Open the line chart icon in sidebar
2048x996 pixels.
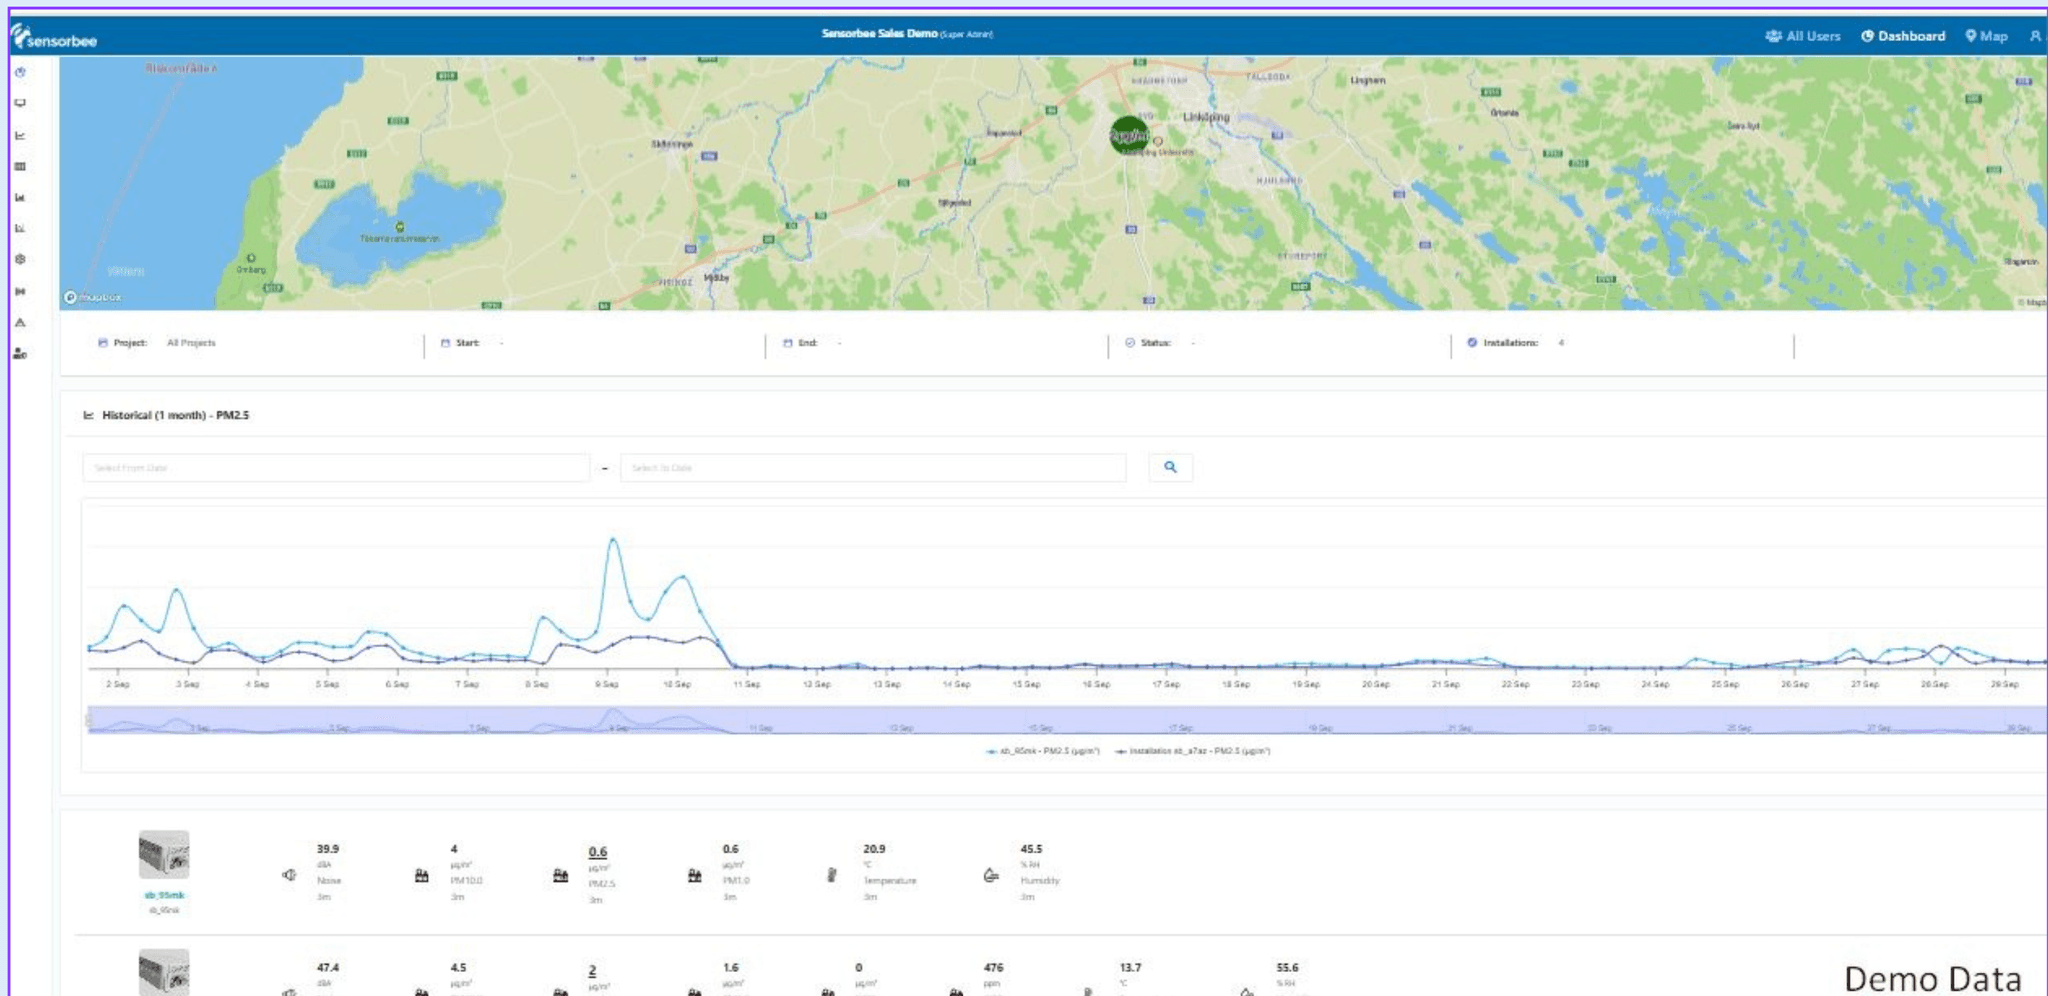(x=20, y=135)
